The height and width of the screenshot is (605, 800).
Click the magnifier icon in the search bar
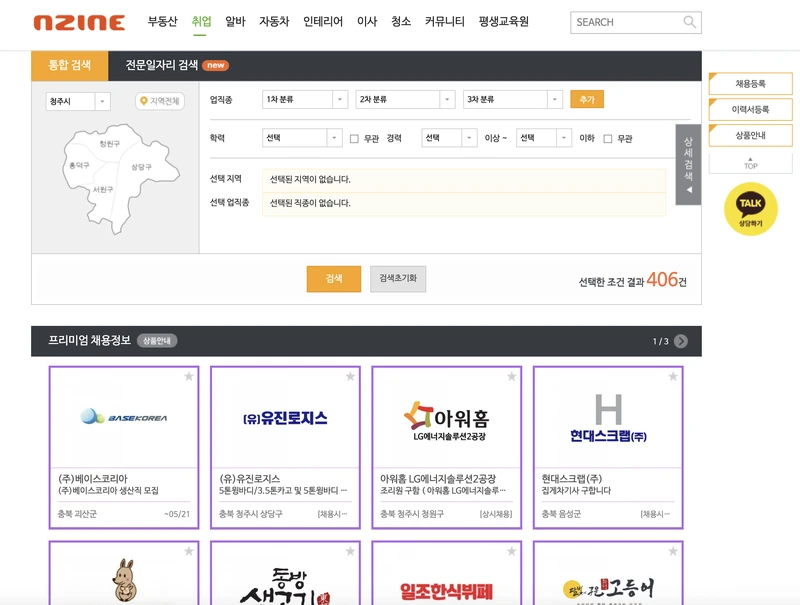tap(689, 20)
